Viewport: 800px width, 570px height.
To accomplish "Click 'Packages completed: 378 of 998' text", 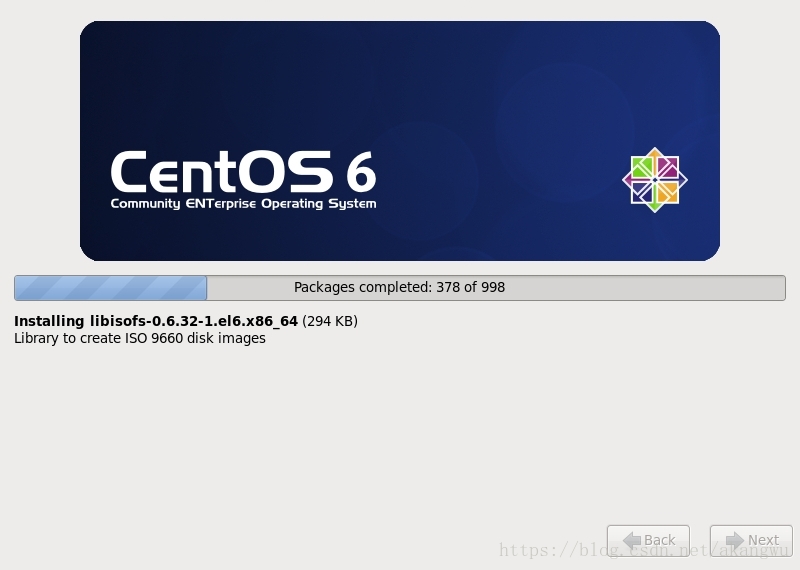I will 399,287.
